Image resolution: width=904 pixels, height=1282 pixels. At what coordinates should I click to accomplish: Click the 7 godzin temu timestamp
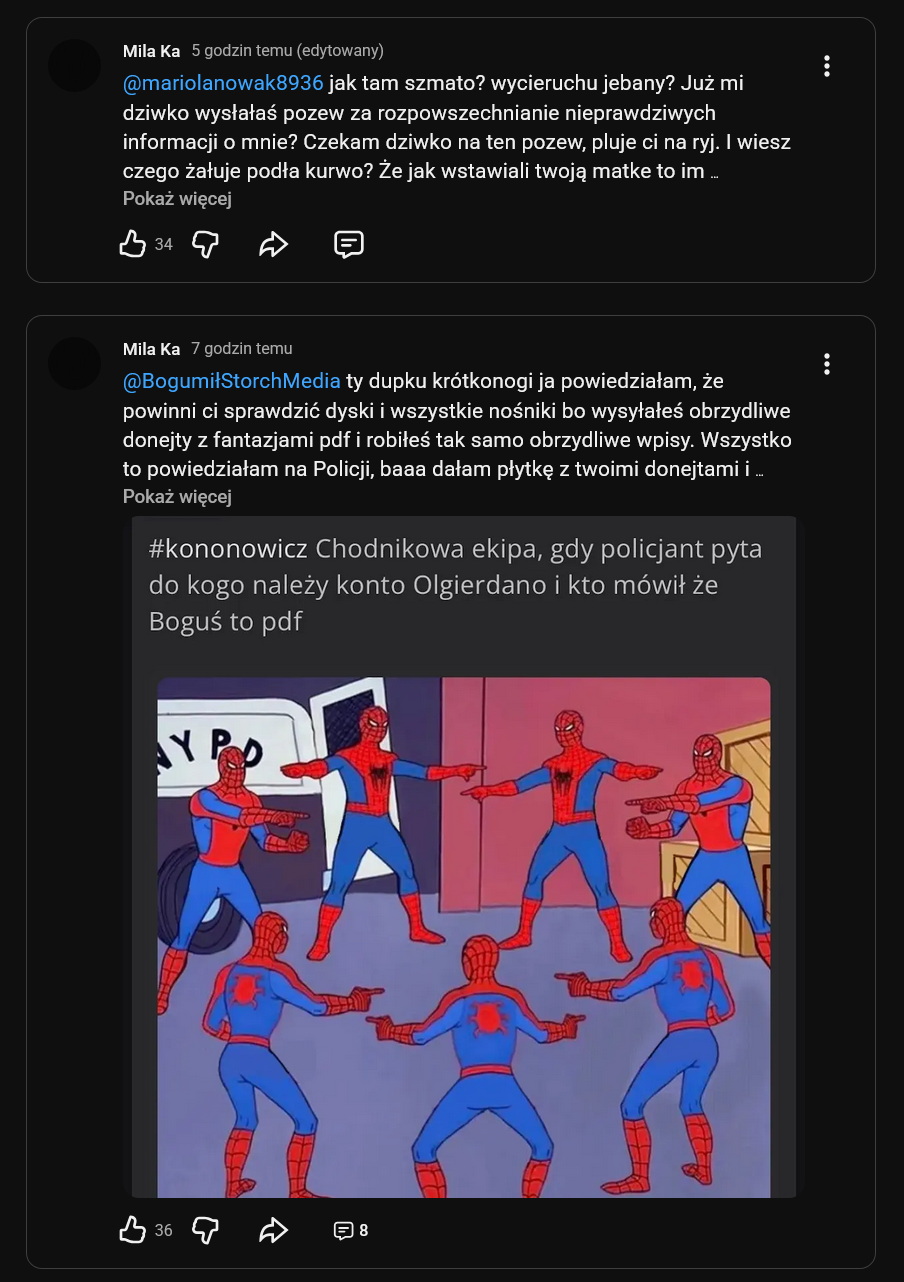tap(242, 349)
